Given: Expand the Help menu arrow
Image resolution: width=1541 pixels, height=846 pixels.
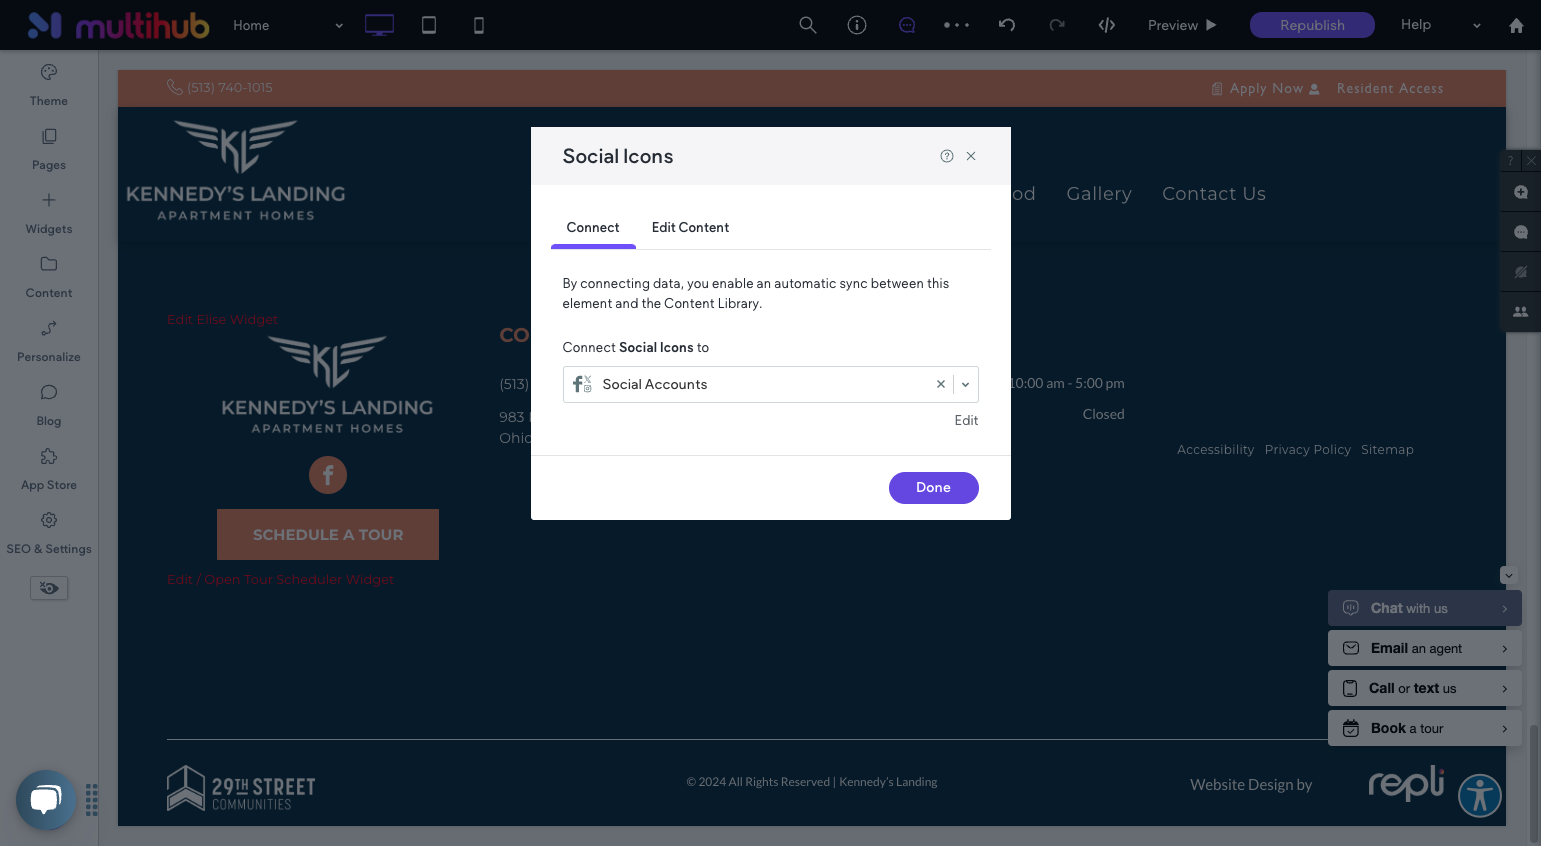Looking at the screenshot, I should [x=1477, y=26].
